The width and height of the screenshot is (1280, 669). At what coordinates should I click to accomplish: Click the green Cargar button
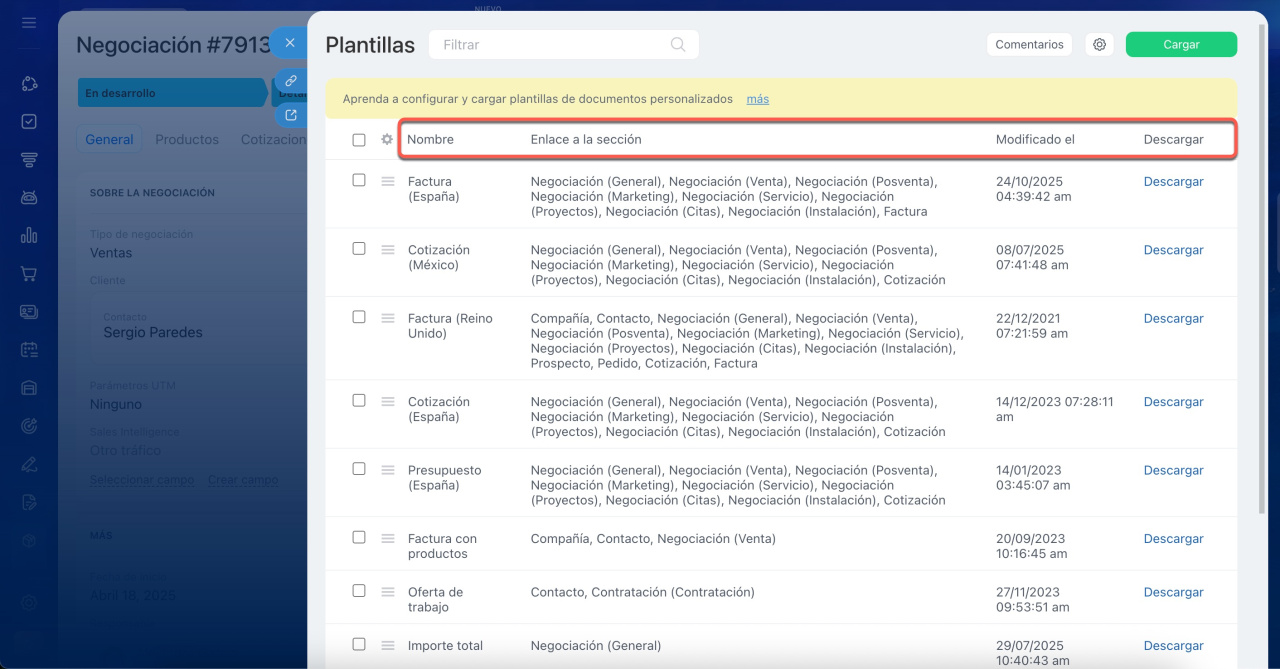pos(1181,45)
